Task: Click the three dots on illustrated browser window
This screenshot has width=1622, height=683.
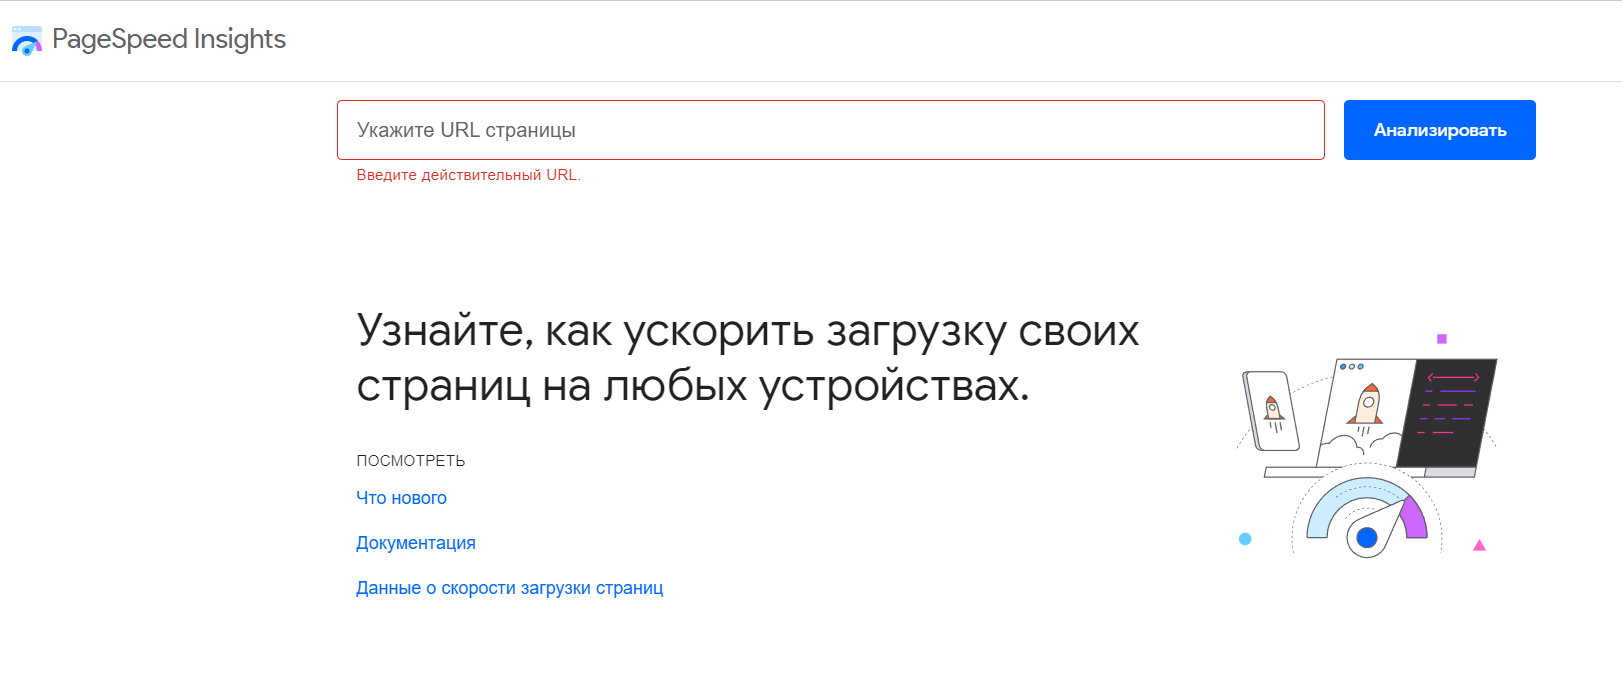Action: tap(1351, 367)
